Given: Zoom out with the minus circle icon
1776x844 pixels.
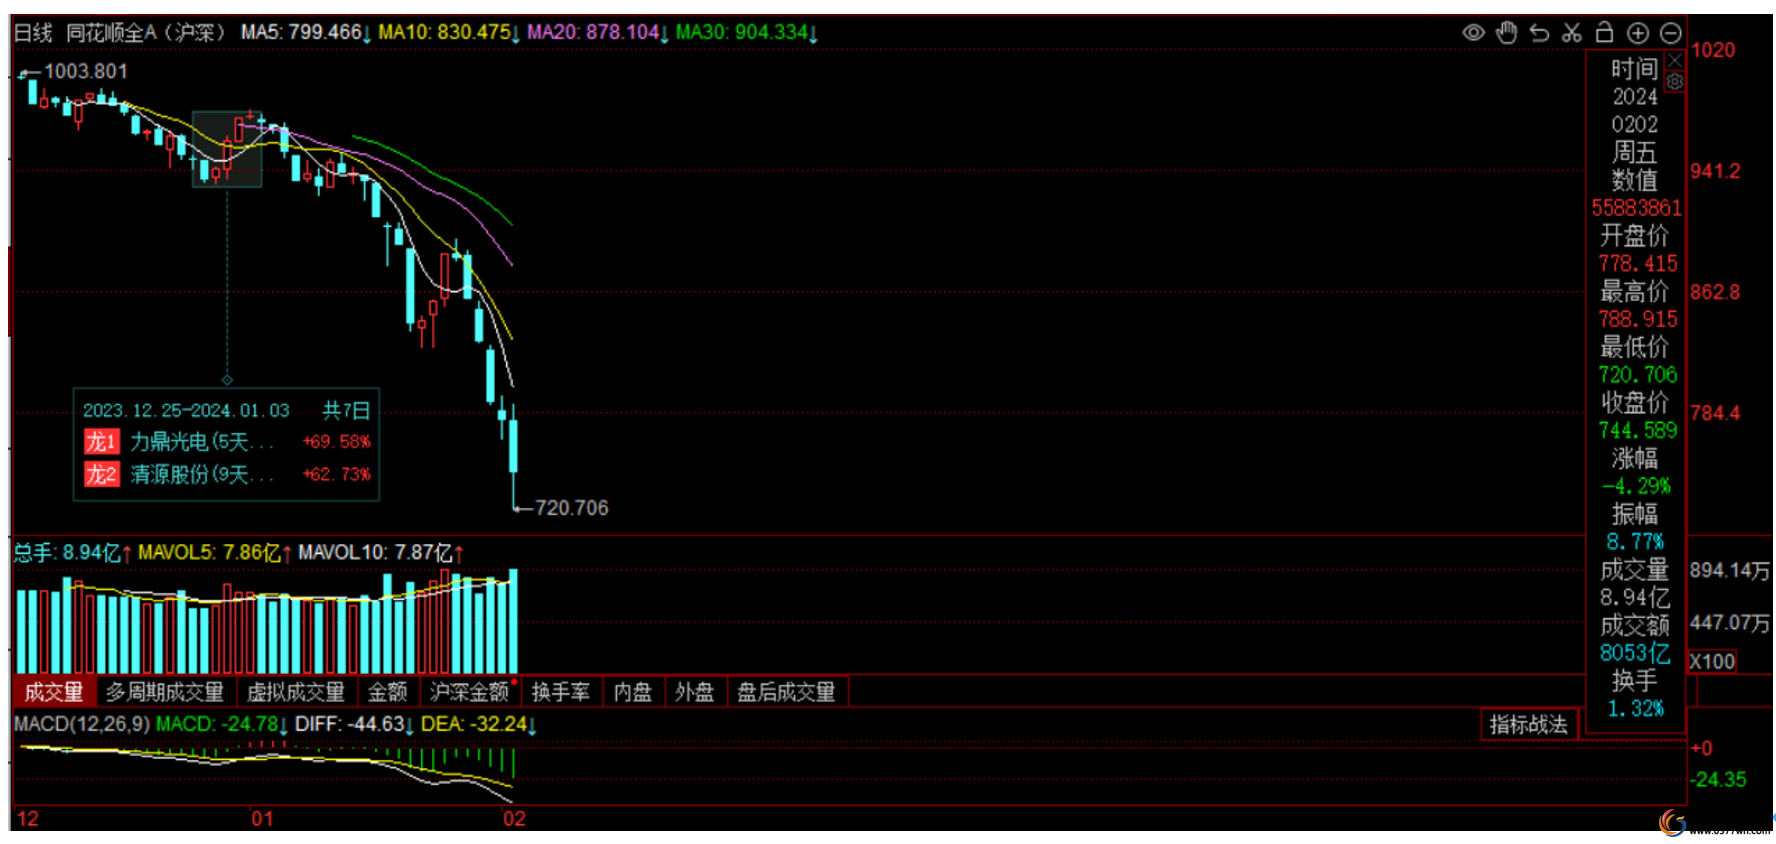Looking at the screenshot, I should click(1671, 33).
